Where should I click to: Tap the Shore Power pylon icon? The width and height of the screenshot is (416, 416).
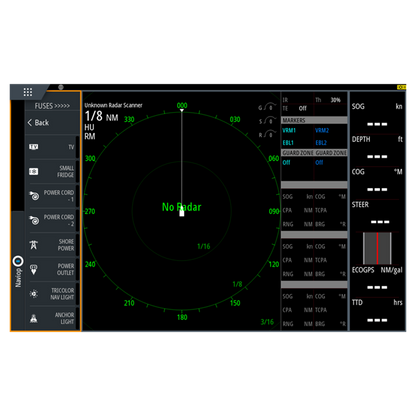pyautogui.click(x=34, y=245)
